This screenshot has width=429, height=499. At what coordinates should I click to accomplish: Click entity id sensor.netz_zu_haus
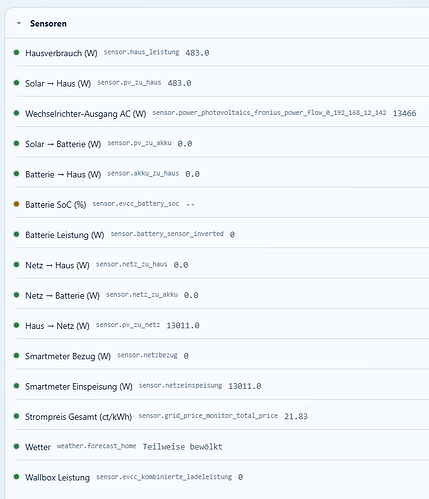pyautogui.click(x=131, y=264)
